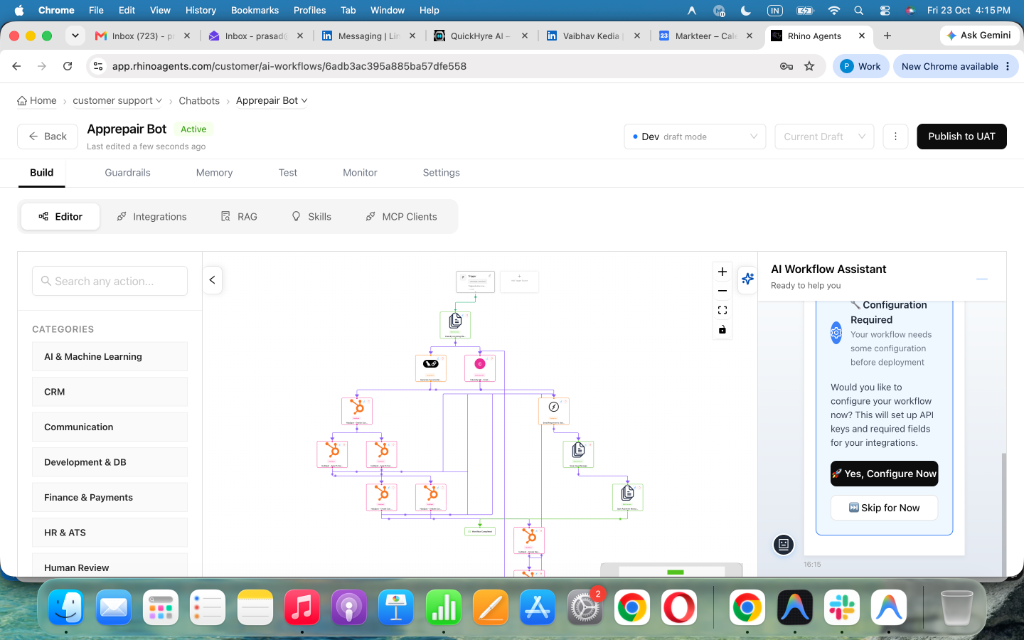Image resolution: width=1024 pixels, height=640 pixels.
Task: Open AI & Machine Learning category
Action: tap(110, 357)
